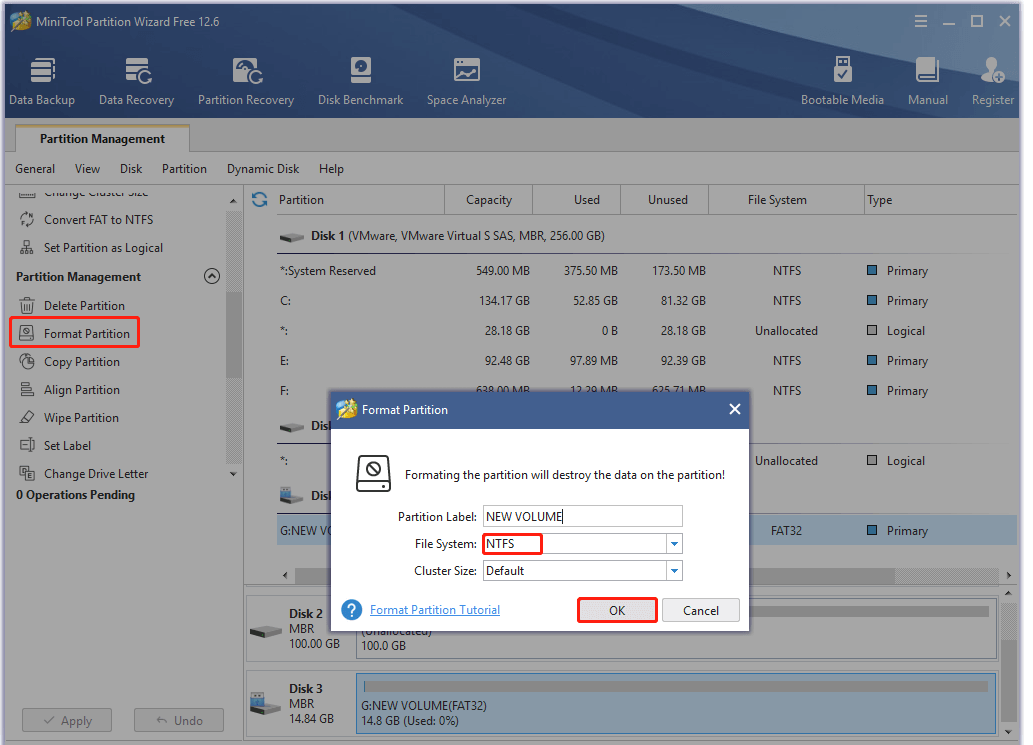Viewport: 1033px width, 745px height.
Task: Select the System Reserved partition row
Action: [x=647, y=271]
